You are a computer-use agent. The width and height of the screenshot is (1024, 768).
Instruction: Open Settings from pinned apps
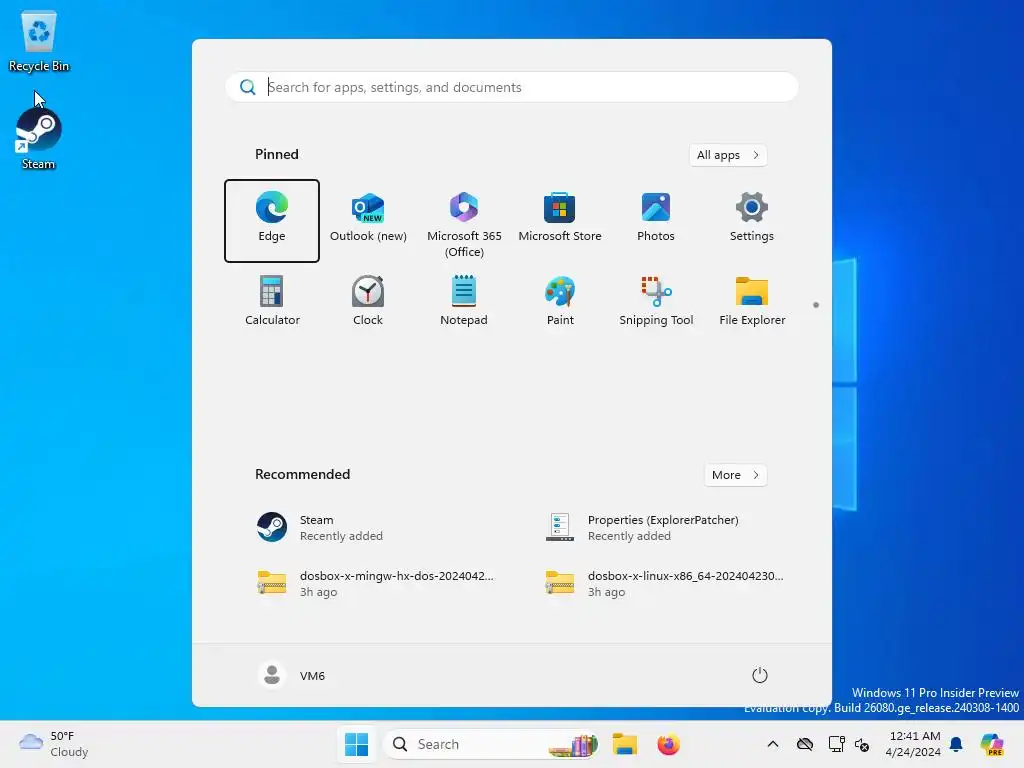click(x=752, y=221)
